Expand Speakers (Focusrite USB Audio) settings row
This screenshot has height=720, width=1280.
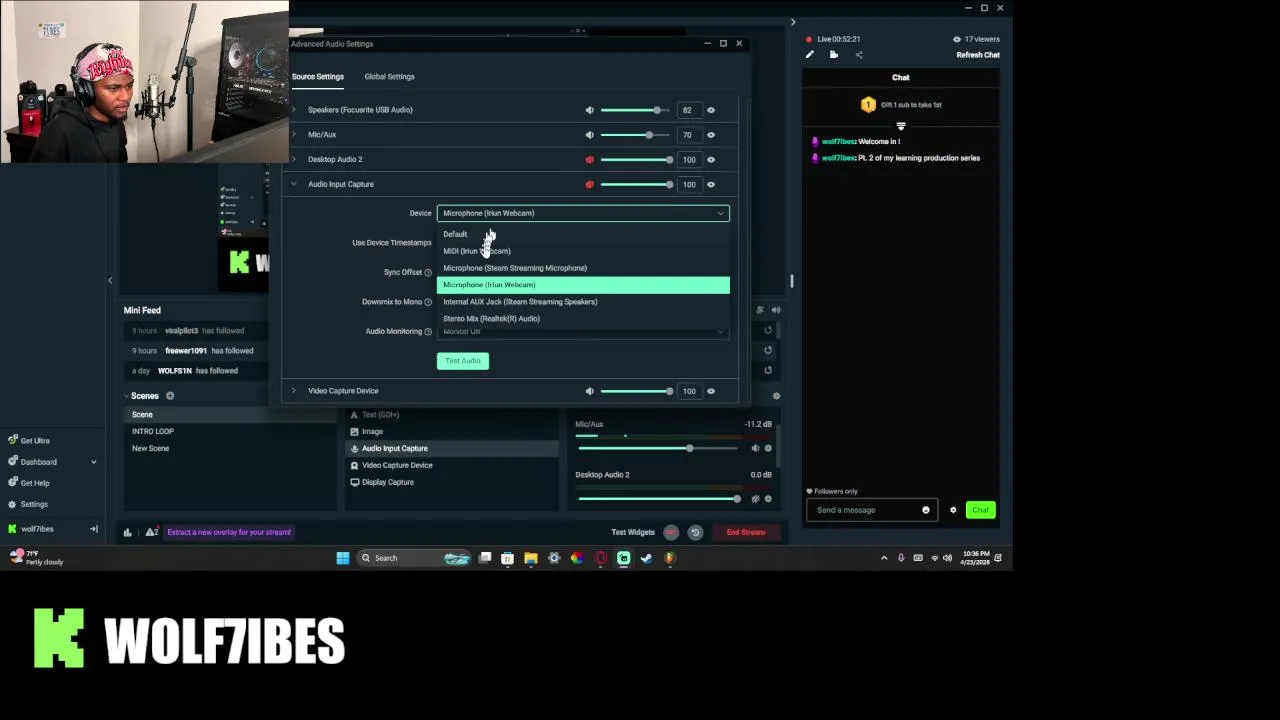293,110
